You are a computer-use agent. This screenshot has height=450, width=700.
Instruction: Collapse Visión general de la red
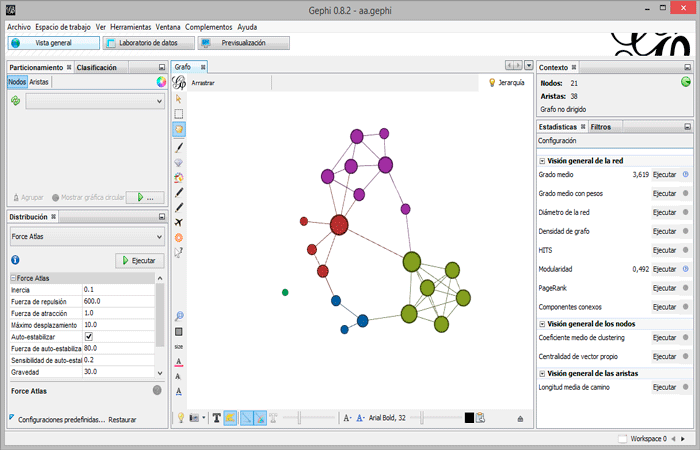542,161
